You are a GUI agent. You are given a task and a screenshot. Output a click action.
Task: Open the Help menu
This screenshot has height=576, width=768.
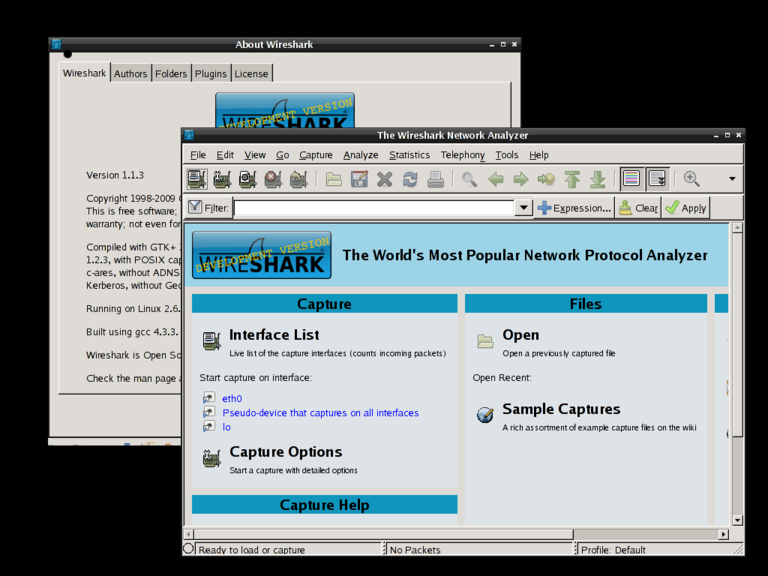tap(539, 155)
